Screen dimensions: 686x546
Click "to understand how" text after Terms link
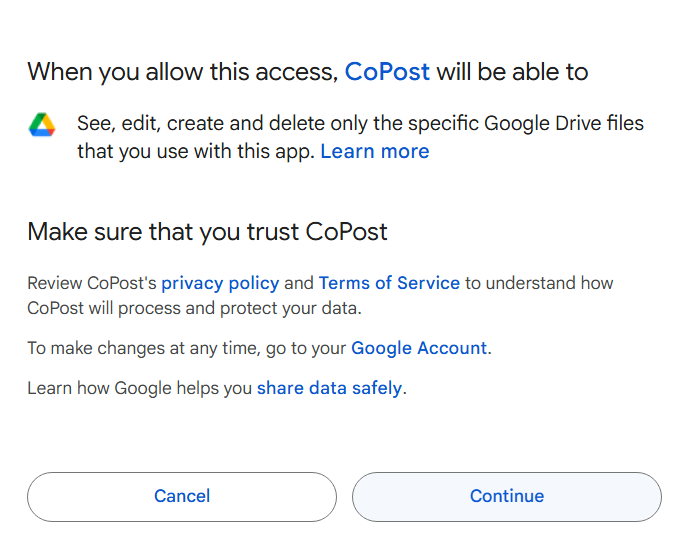539,283
